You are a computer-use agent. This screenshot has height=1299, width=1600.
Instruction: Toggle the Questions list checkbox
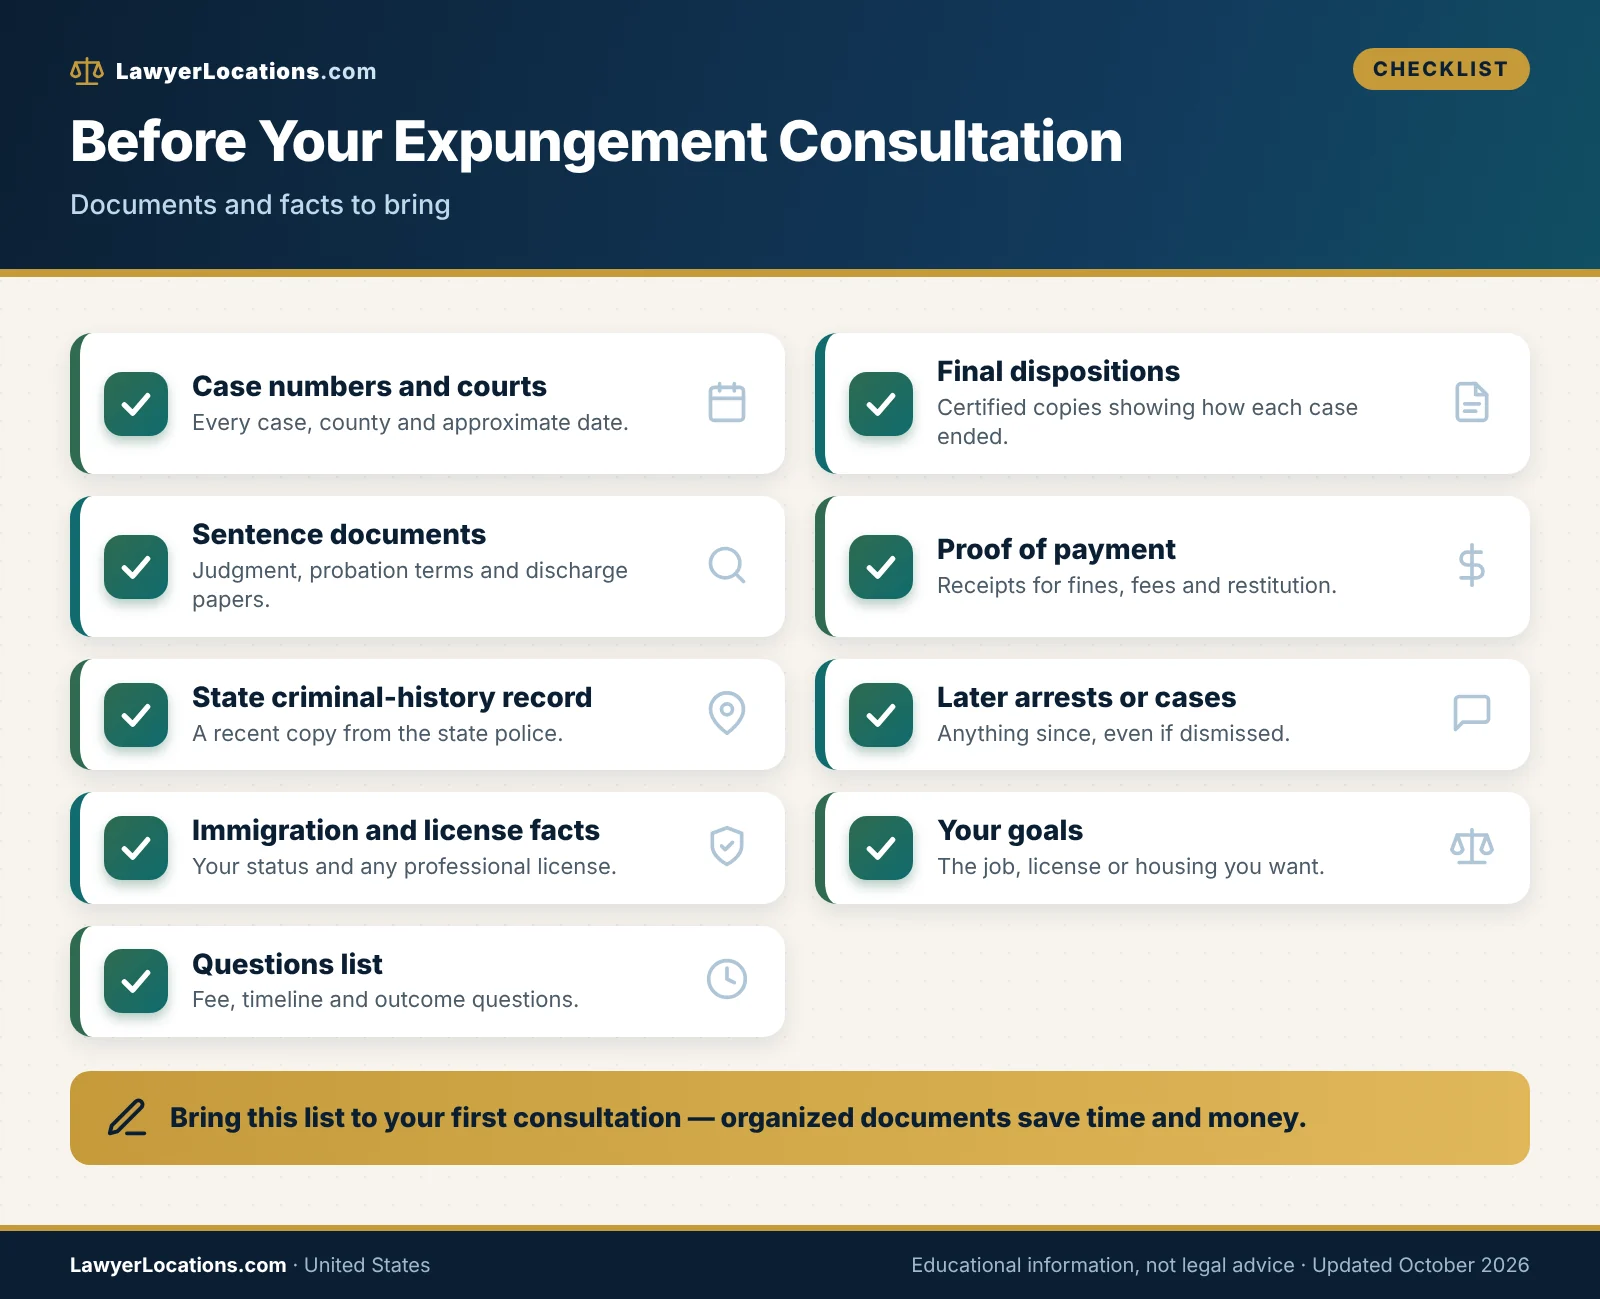pyautogui.click(x=136, y=981)
